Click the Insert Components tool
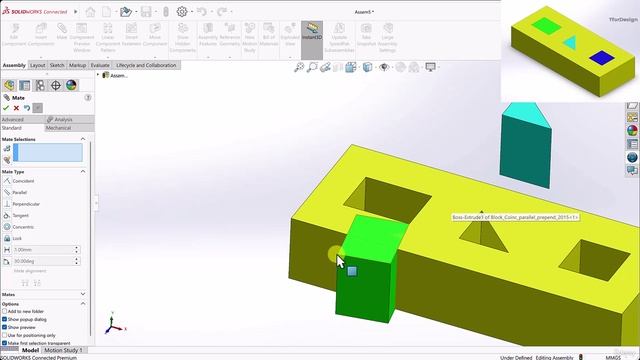Viewport: 640px width, 360px height. point(41,34)
